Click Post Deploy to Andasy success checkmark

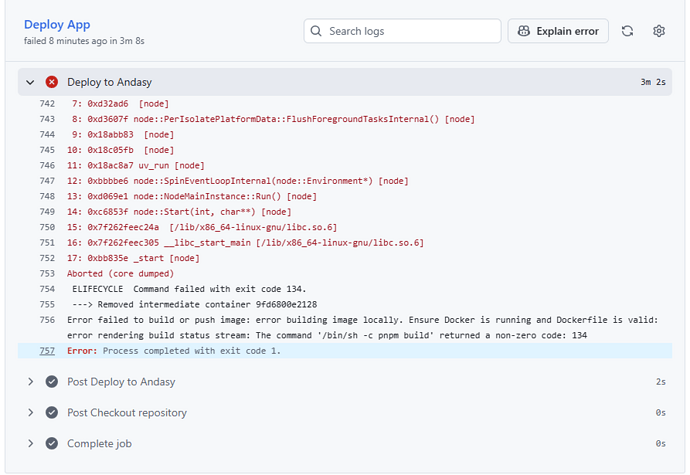(52, 382)
